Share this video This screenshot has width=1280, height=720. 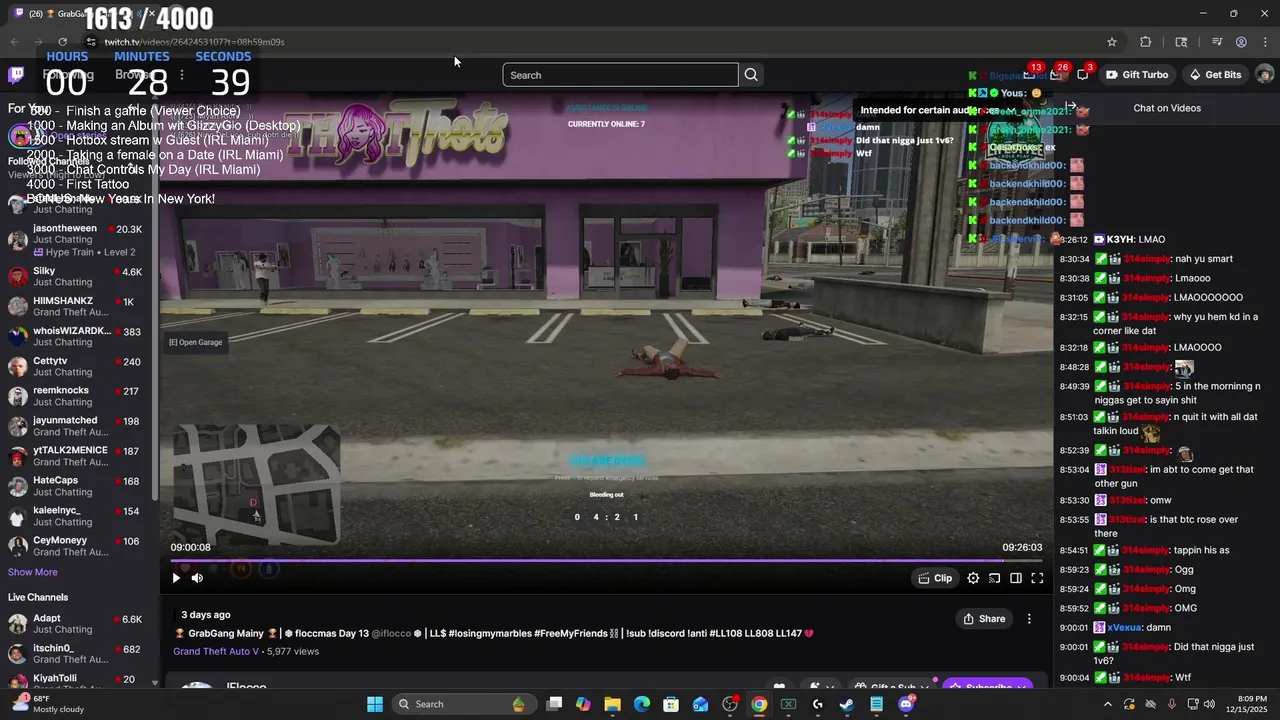[984, 619]
